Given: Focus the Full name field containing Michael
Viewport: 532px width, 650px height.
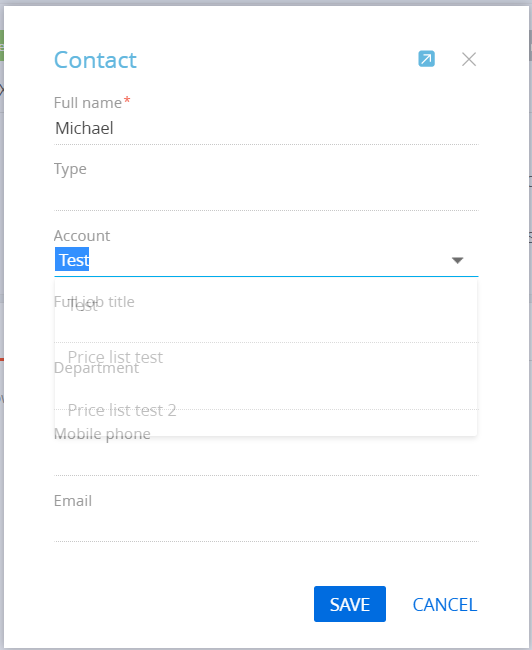Looking at the screenshot, I should pos(266,129).
